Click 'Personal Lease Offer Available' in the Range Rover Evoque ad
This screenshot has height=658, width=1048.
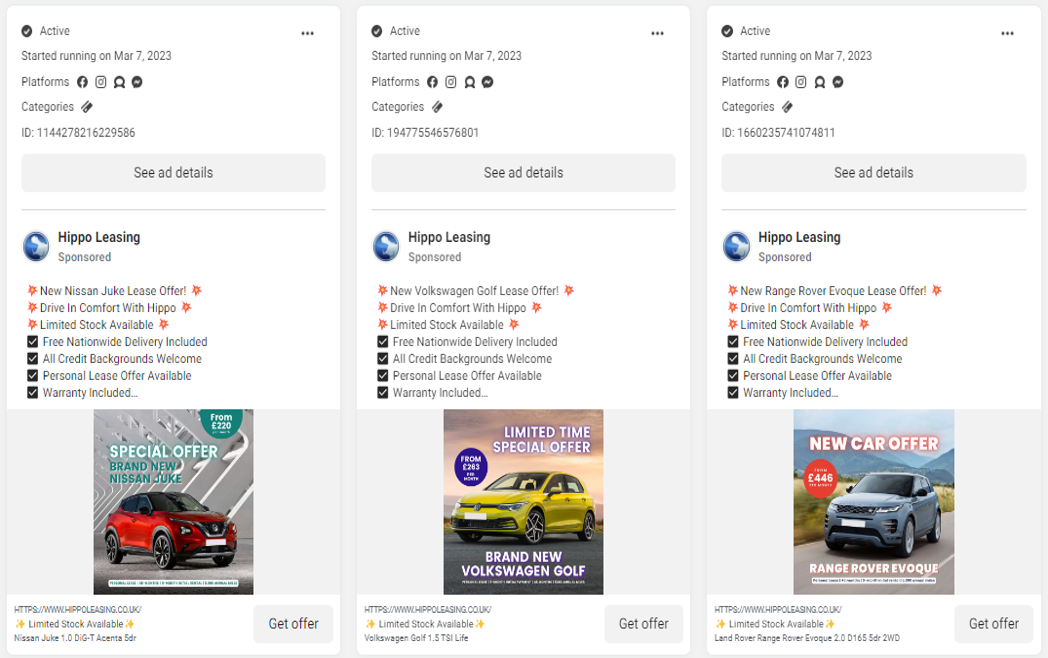pyautogui.click(x=817, y=376)
